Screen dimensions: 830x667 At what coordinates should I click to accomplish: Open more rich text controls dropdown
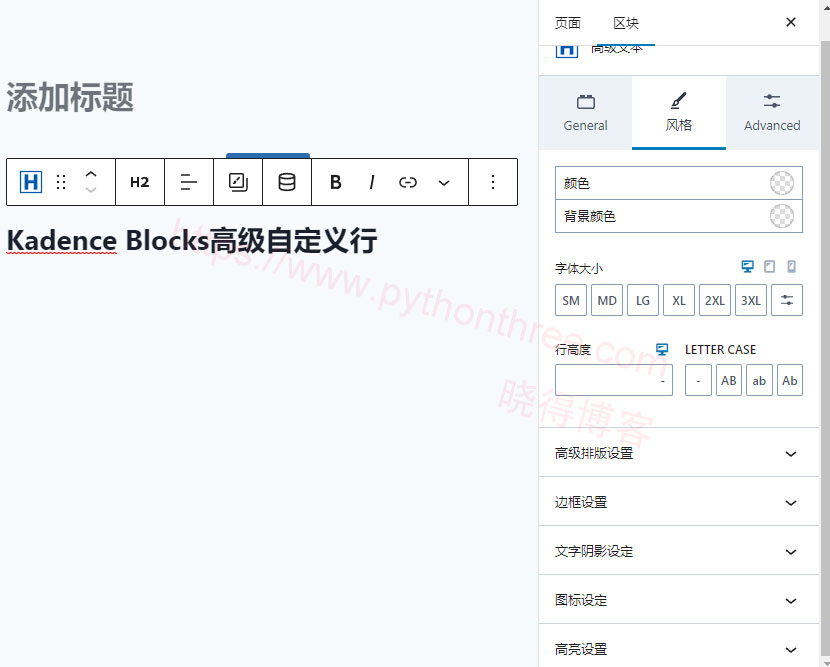[x=444, y=183]
